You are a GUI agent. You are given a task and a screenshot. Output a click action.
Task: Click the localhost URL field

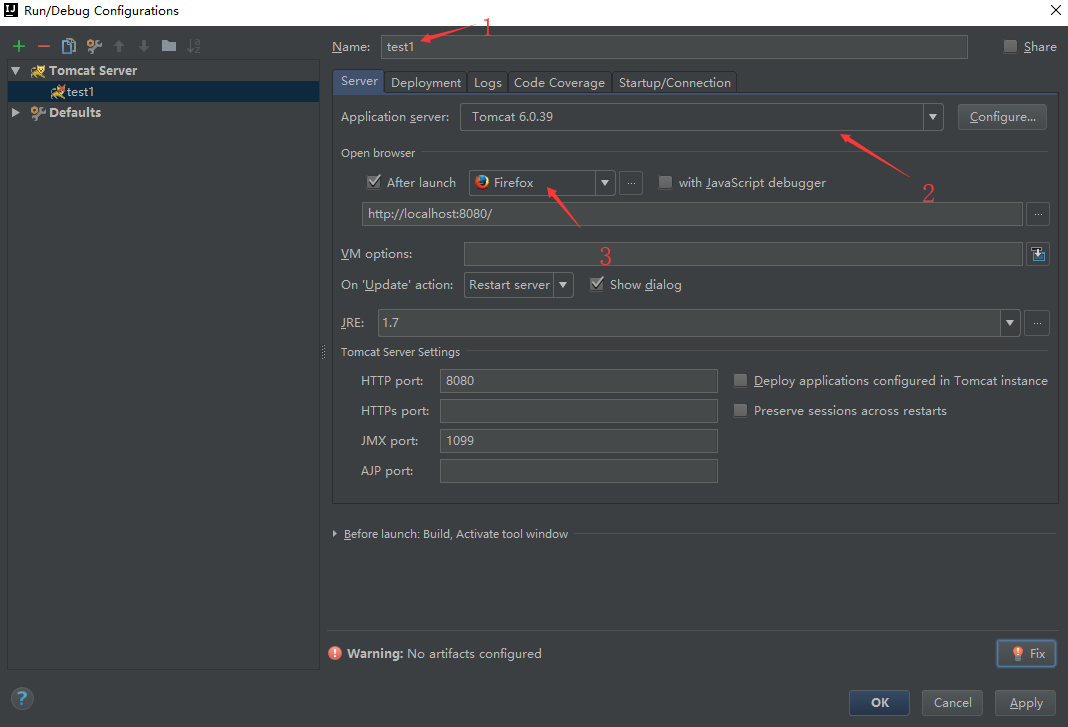pos(692,214)
